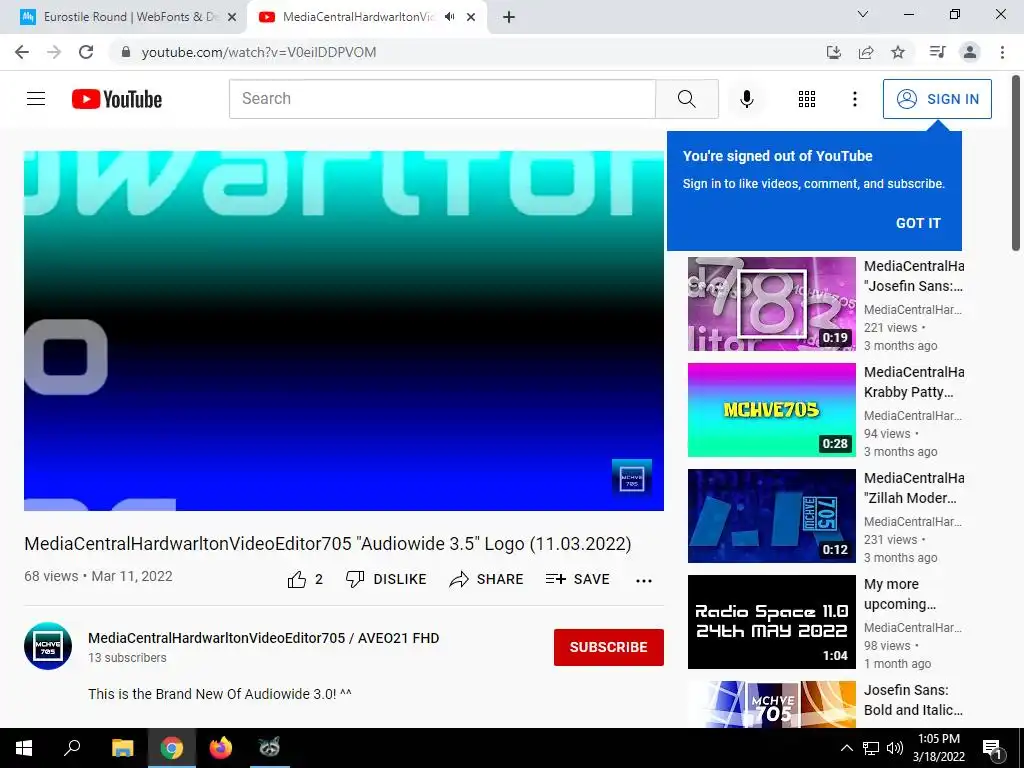Screen dimensions: 1024x768
Task: Click the "13 subscribers" text
Action: [127, 658]
